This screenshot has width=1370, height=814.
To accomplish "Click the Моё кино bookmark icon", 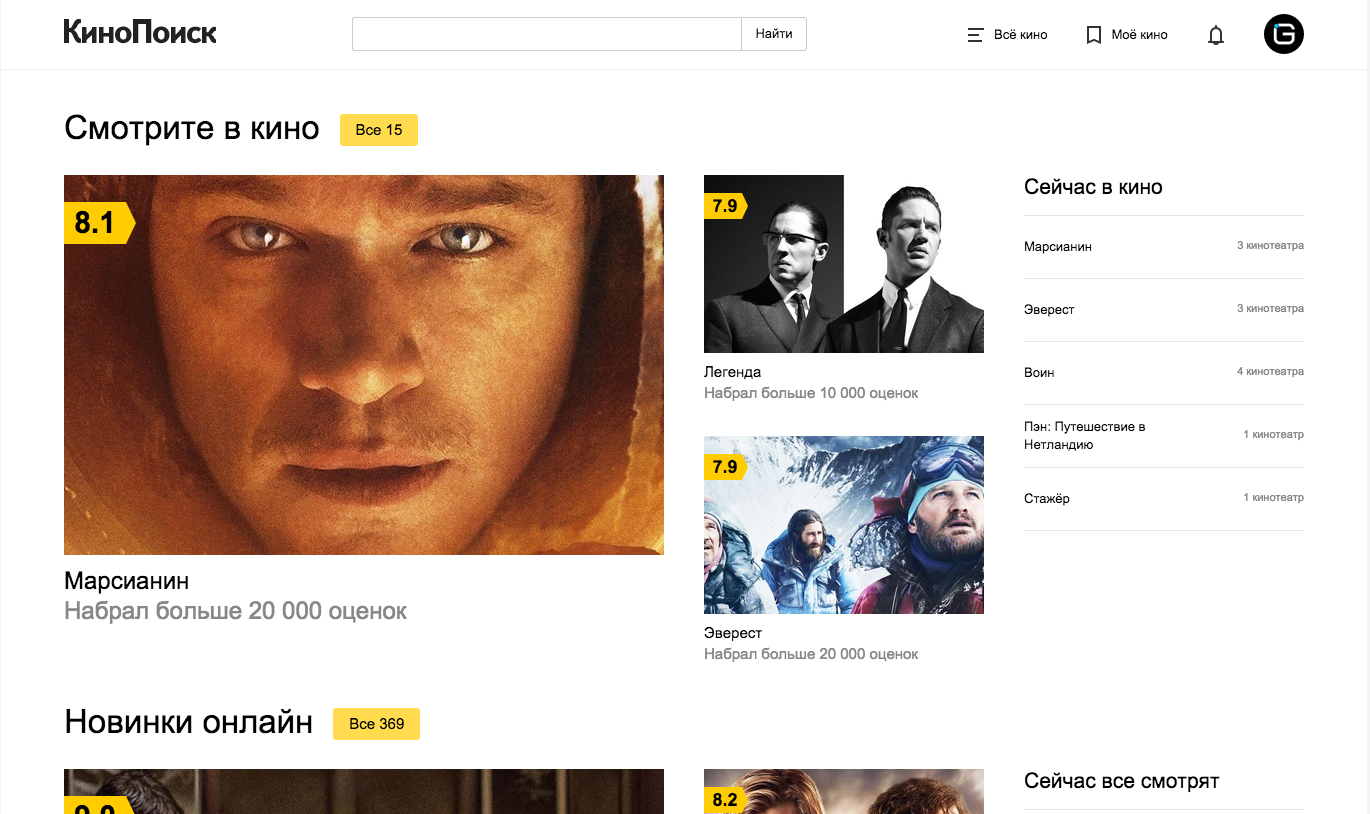I will click(x=1094, y=35).
